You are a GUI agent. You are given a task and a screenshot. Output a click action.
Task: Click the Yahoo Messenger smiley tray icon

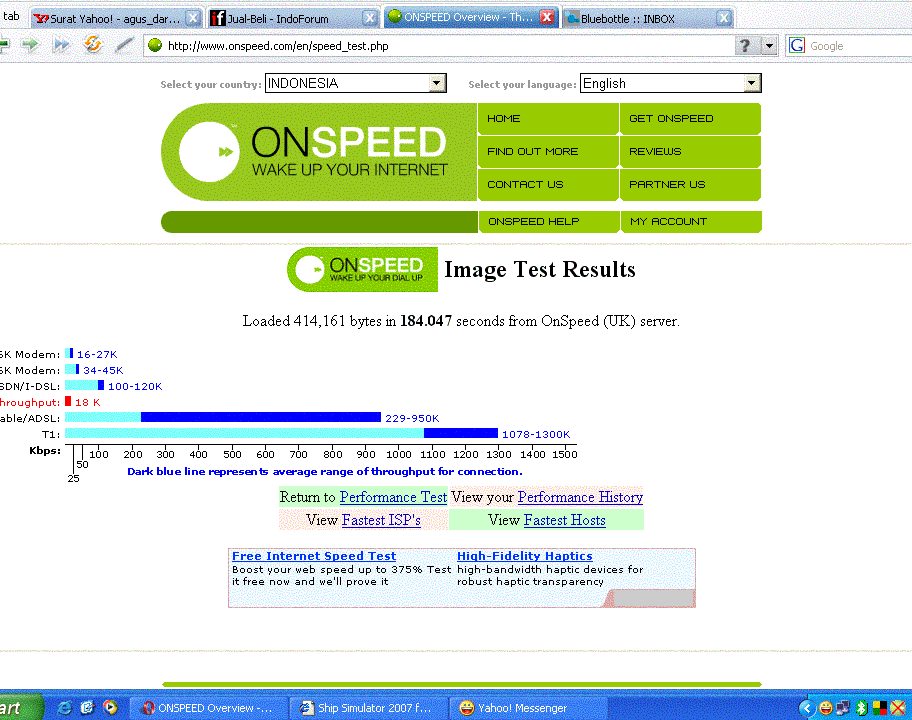click(x=825, y=708)
